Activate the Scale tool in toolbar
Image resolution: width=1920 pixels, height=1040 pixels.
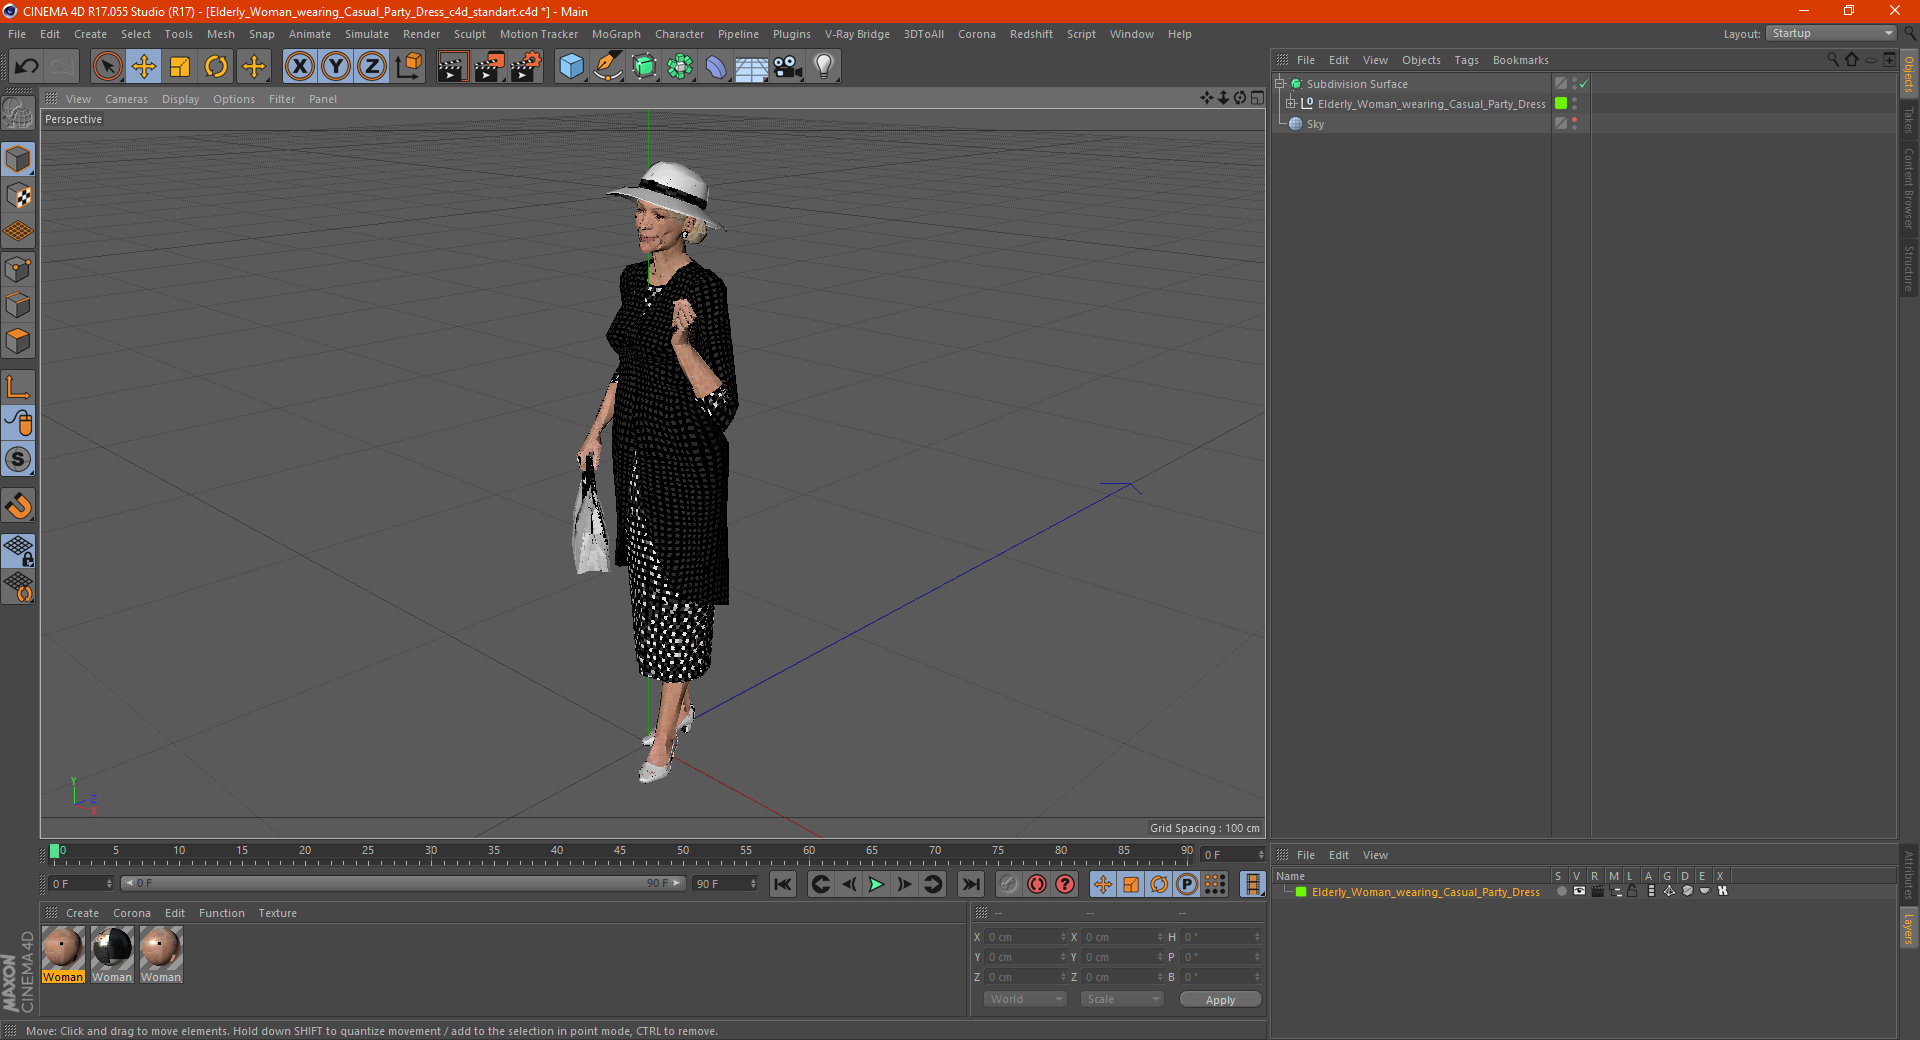tap(180, 67)
